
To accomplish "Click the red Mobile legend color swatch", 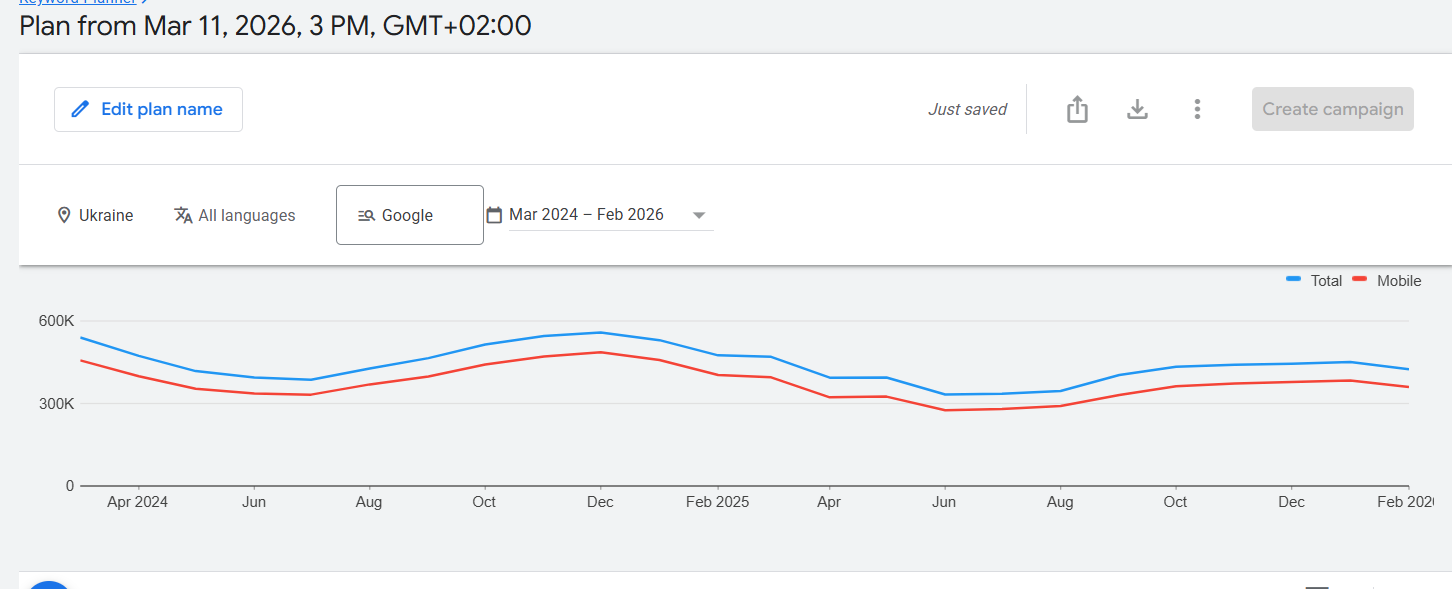I will 1359,280.
